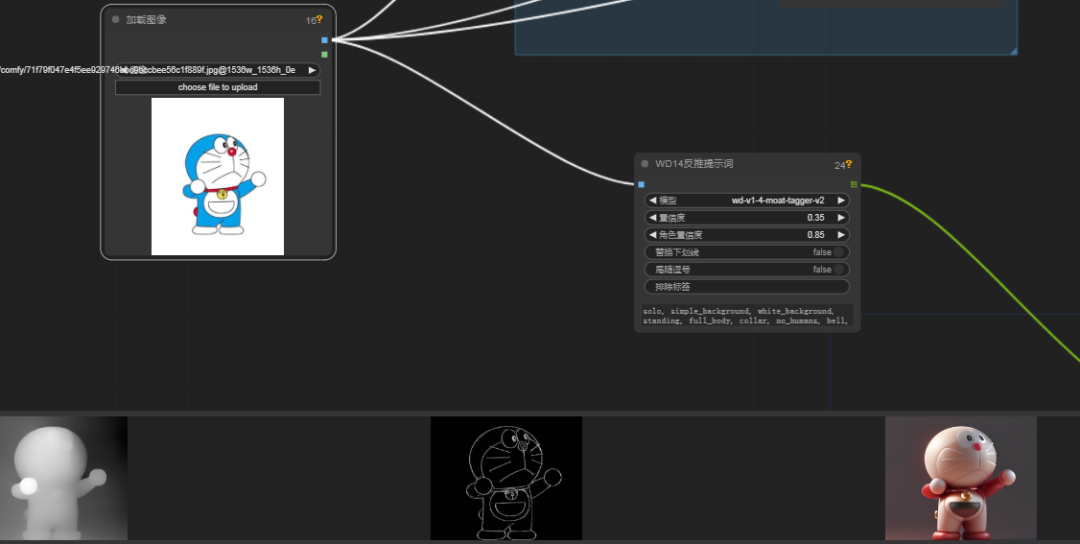Increase 角色置信度 with right arrow
This screenshot has height=544, width=1080.
[841, 235]
